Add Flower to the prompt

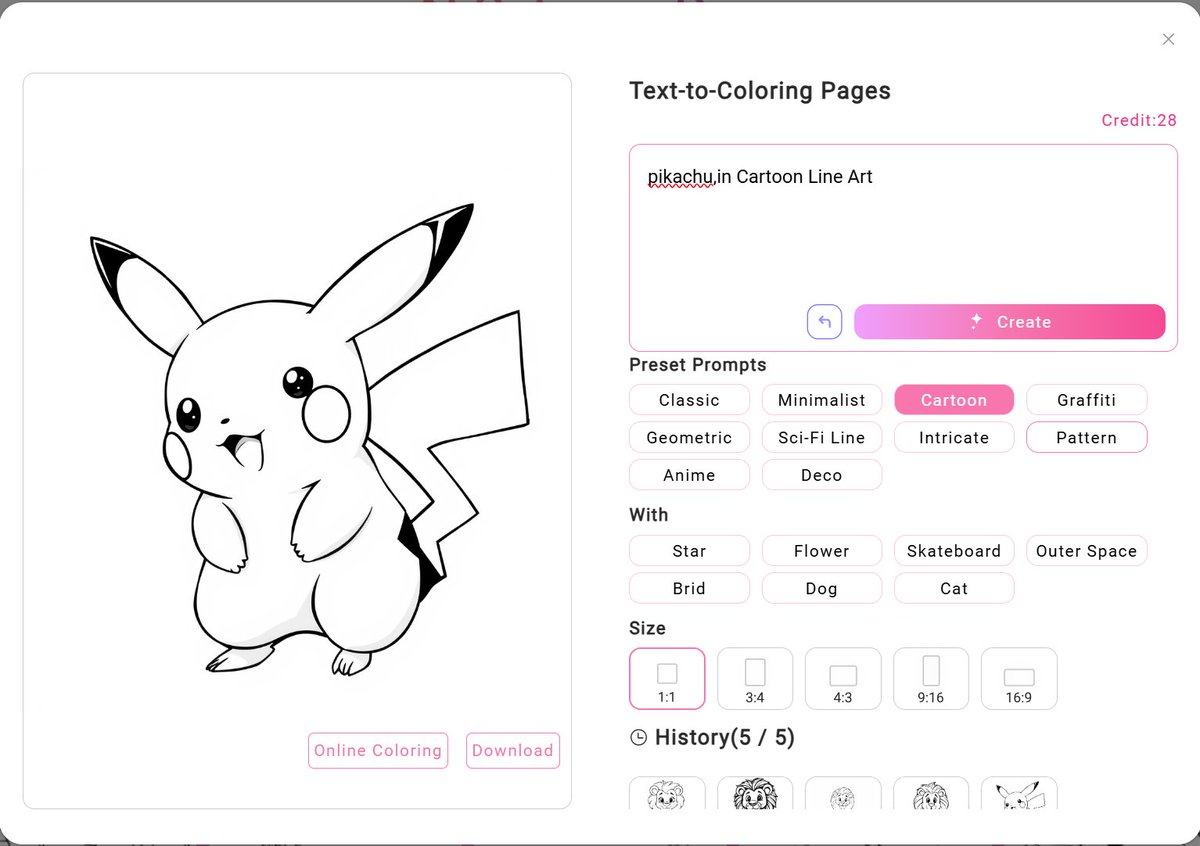[822, 551]
